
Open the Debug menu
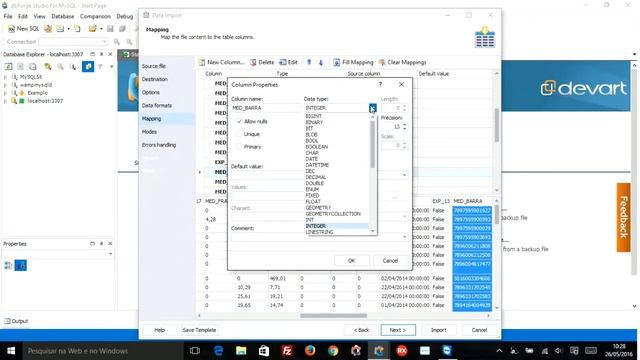pyautogui.click(x=124, y=16)
